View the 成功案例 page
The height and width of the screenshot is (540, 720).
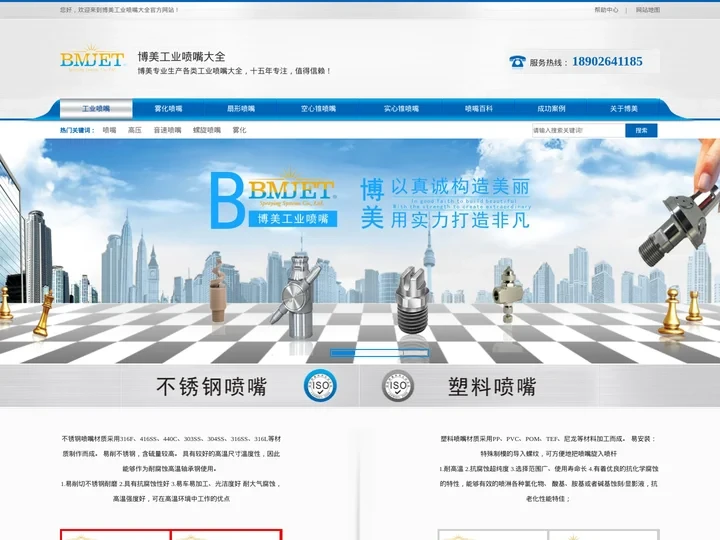tap(551, 109)
